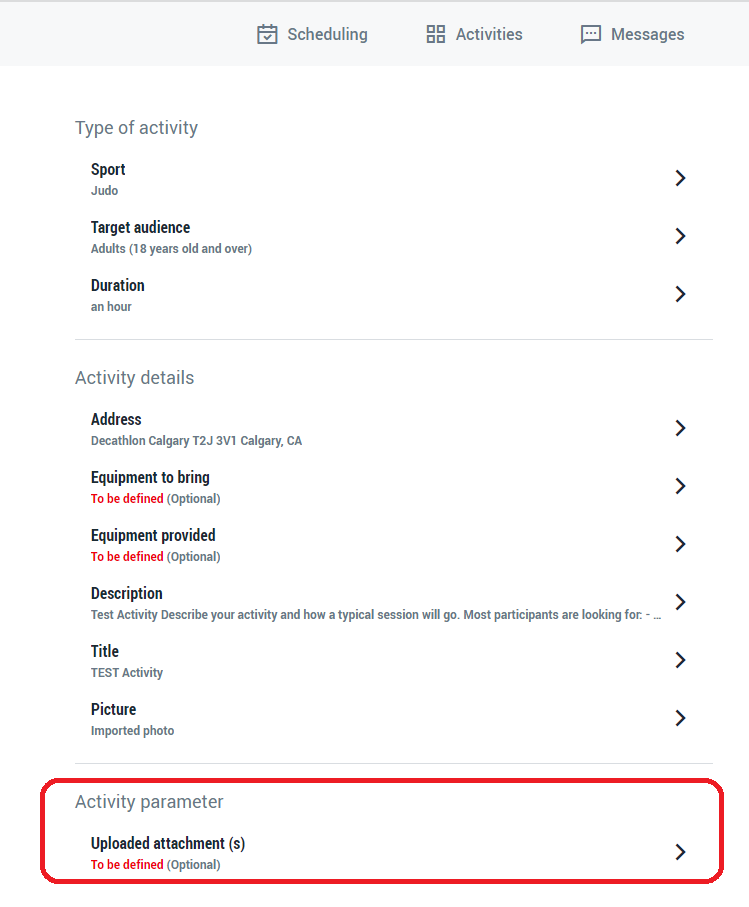
Task: Expand the Description row chevron
Action: [x=680, y=602]
